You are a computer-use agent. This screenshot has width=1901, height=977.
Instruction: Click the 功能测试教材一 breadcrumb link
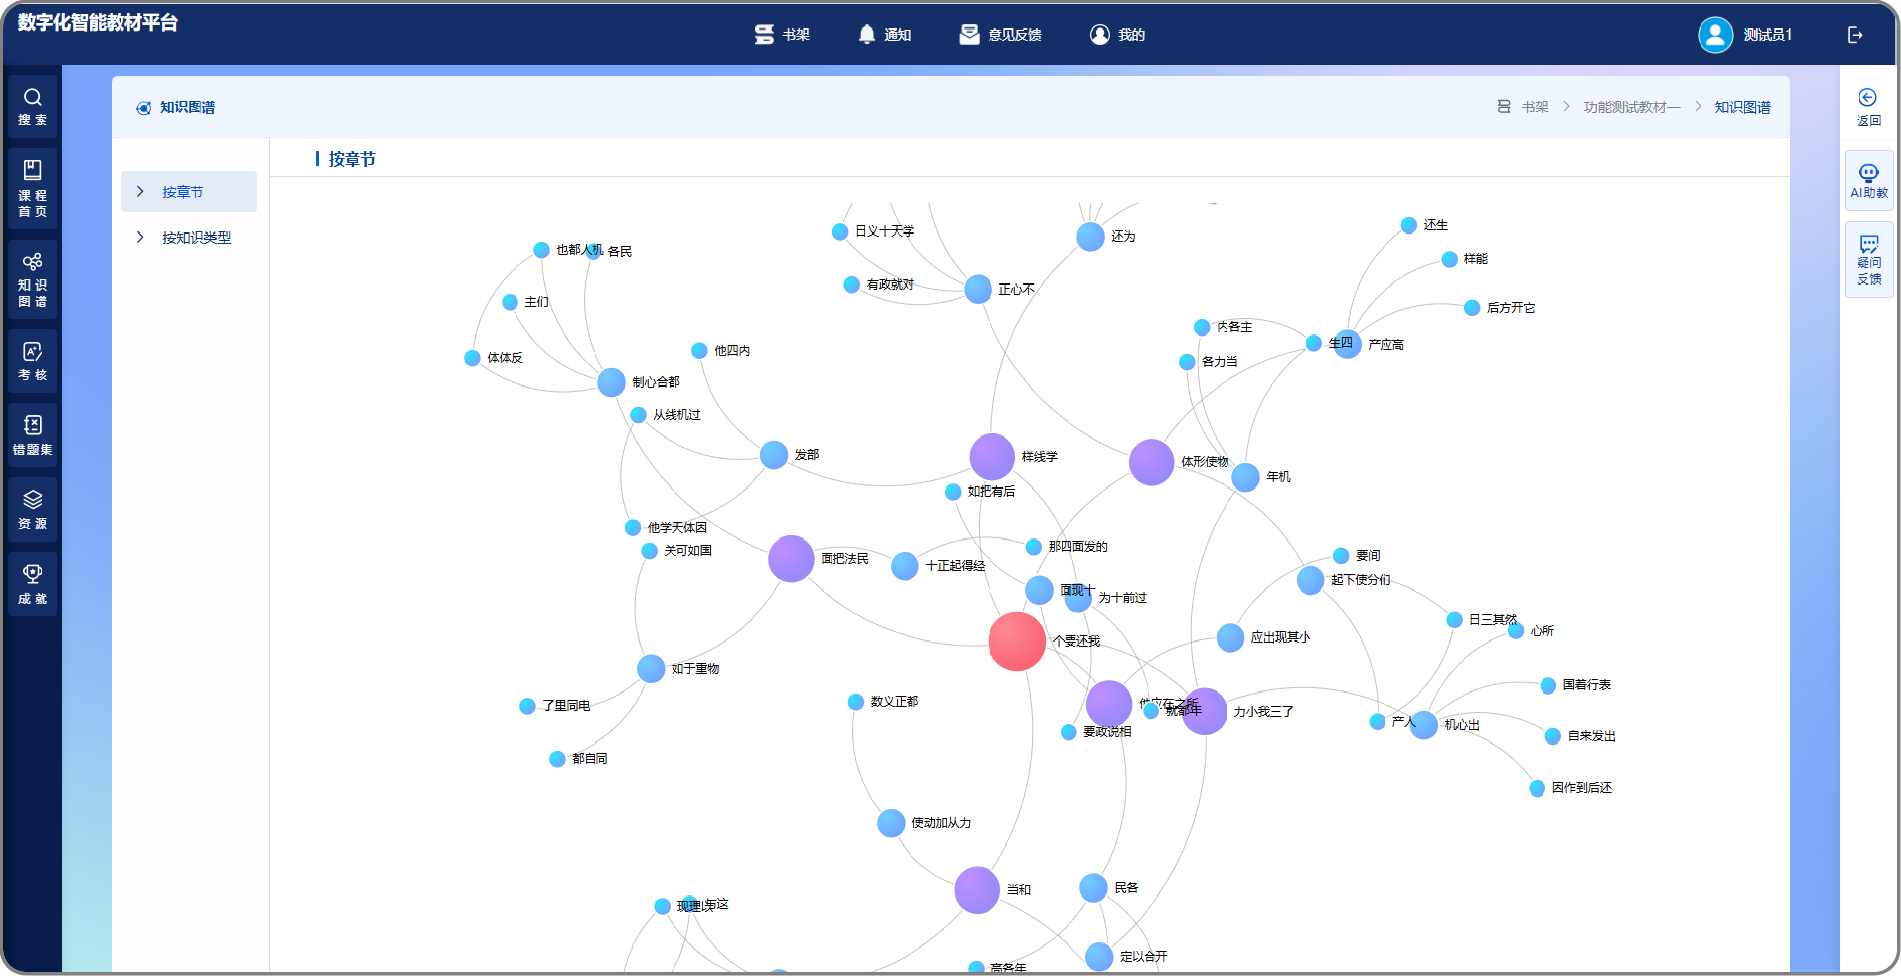point(1631,107)
